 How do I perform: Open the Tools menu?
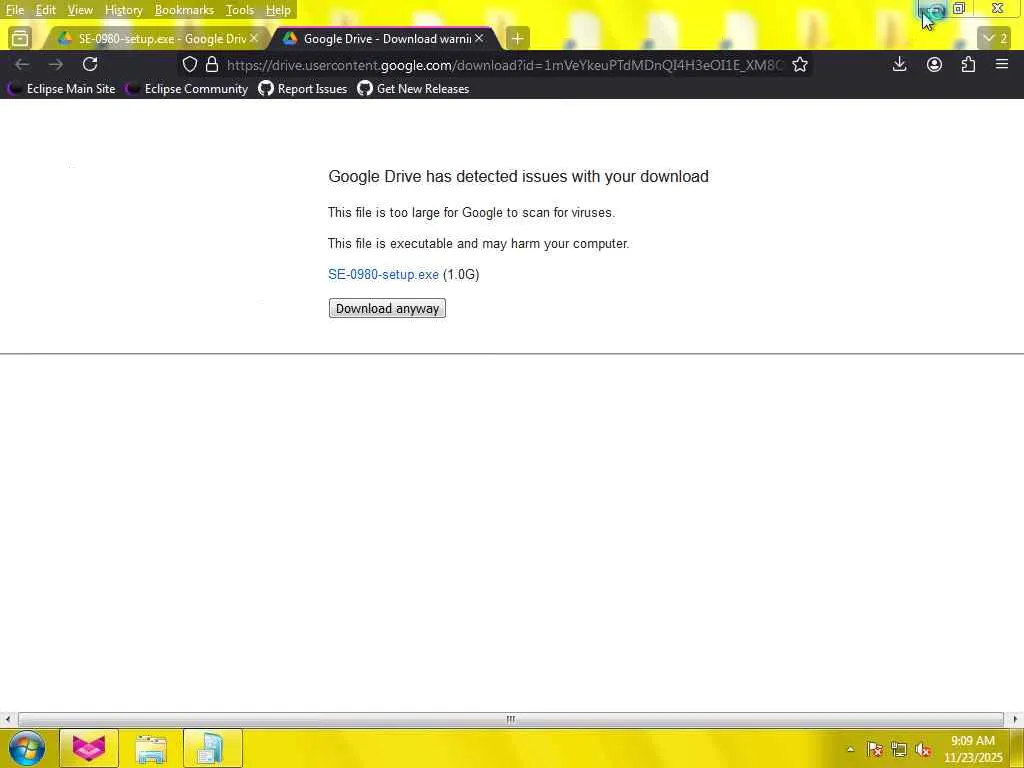(x=240, y=10)
